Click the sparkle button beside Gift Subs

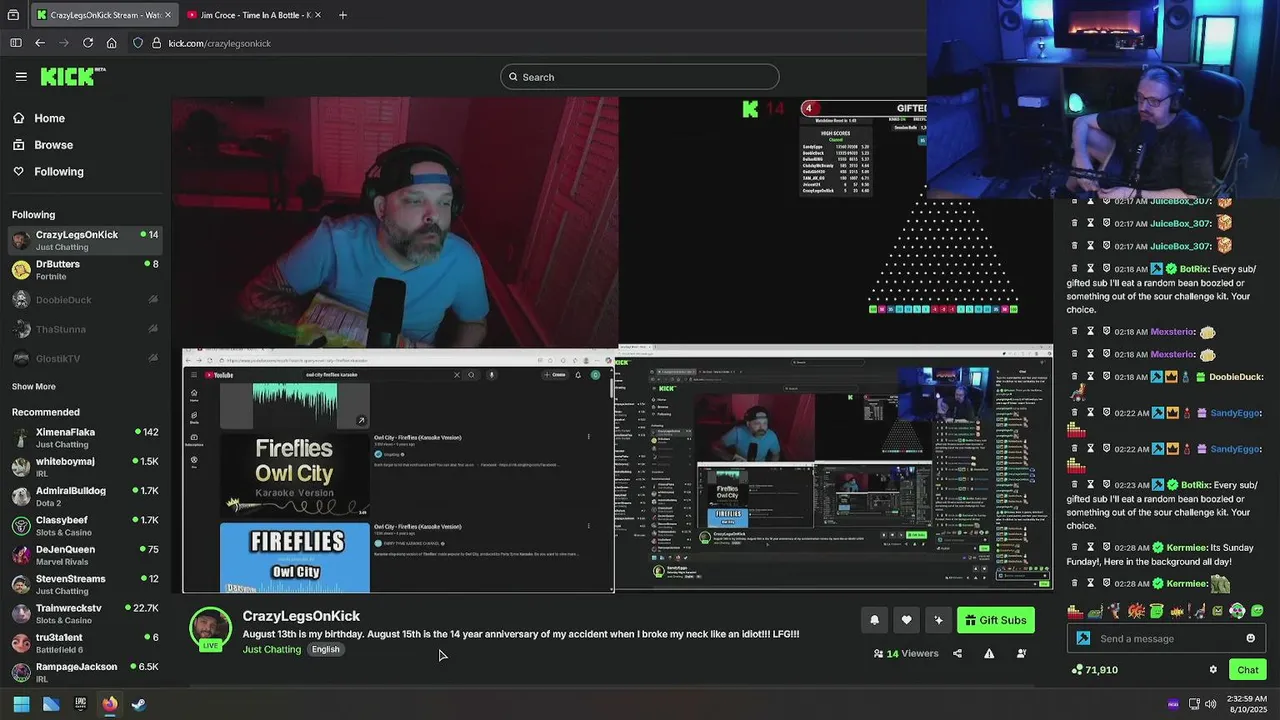[x=938, y=620]
